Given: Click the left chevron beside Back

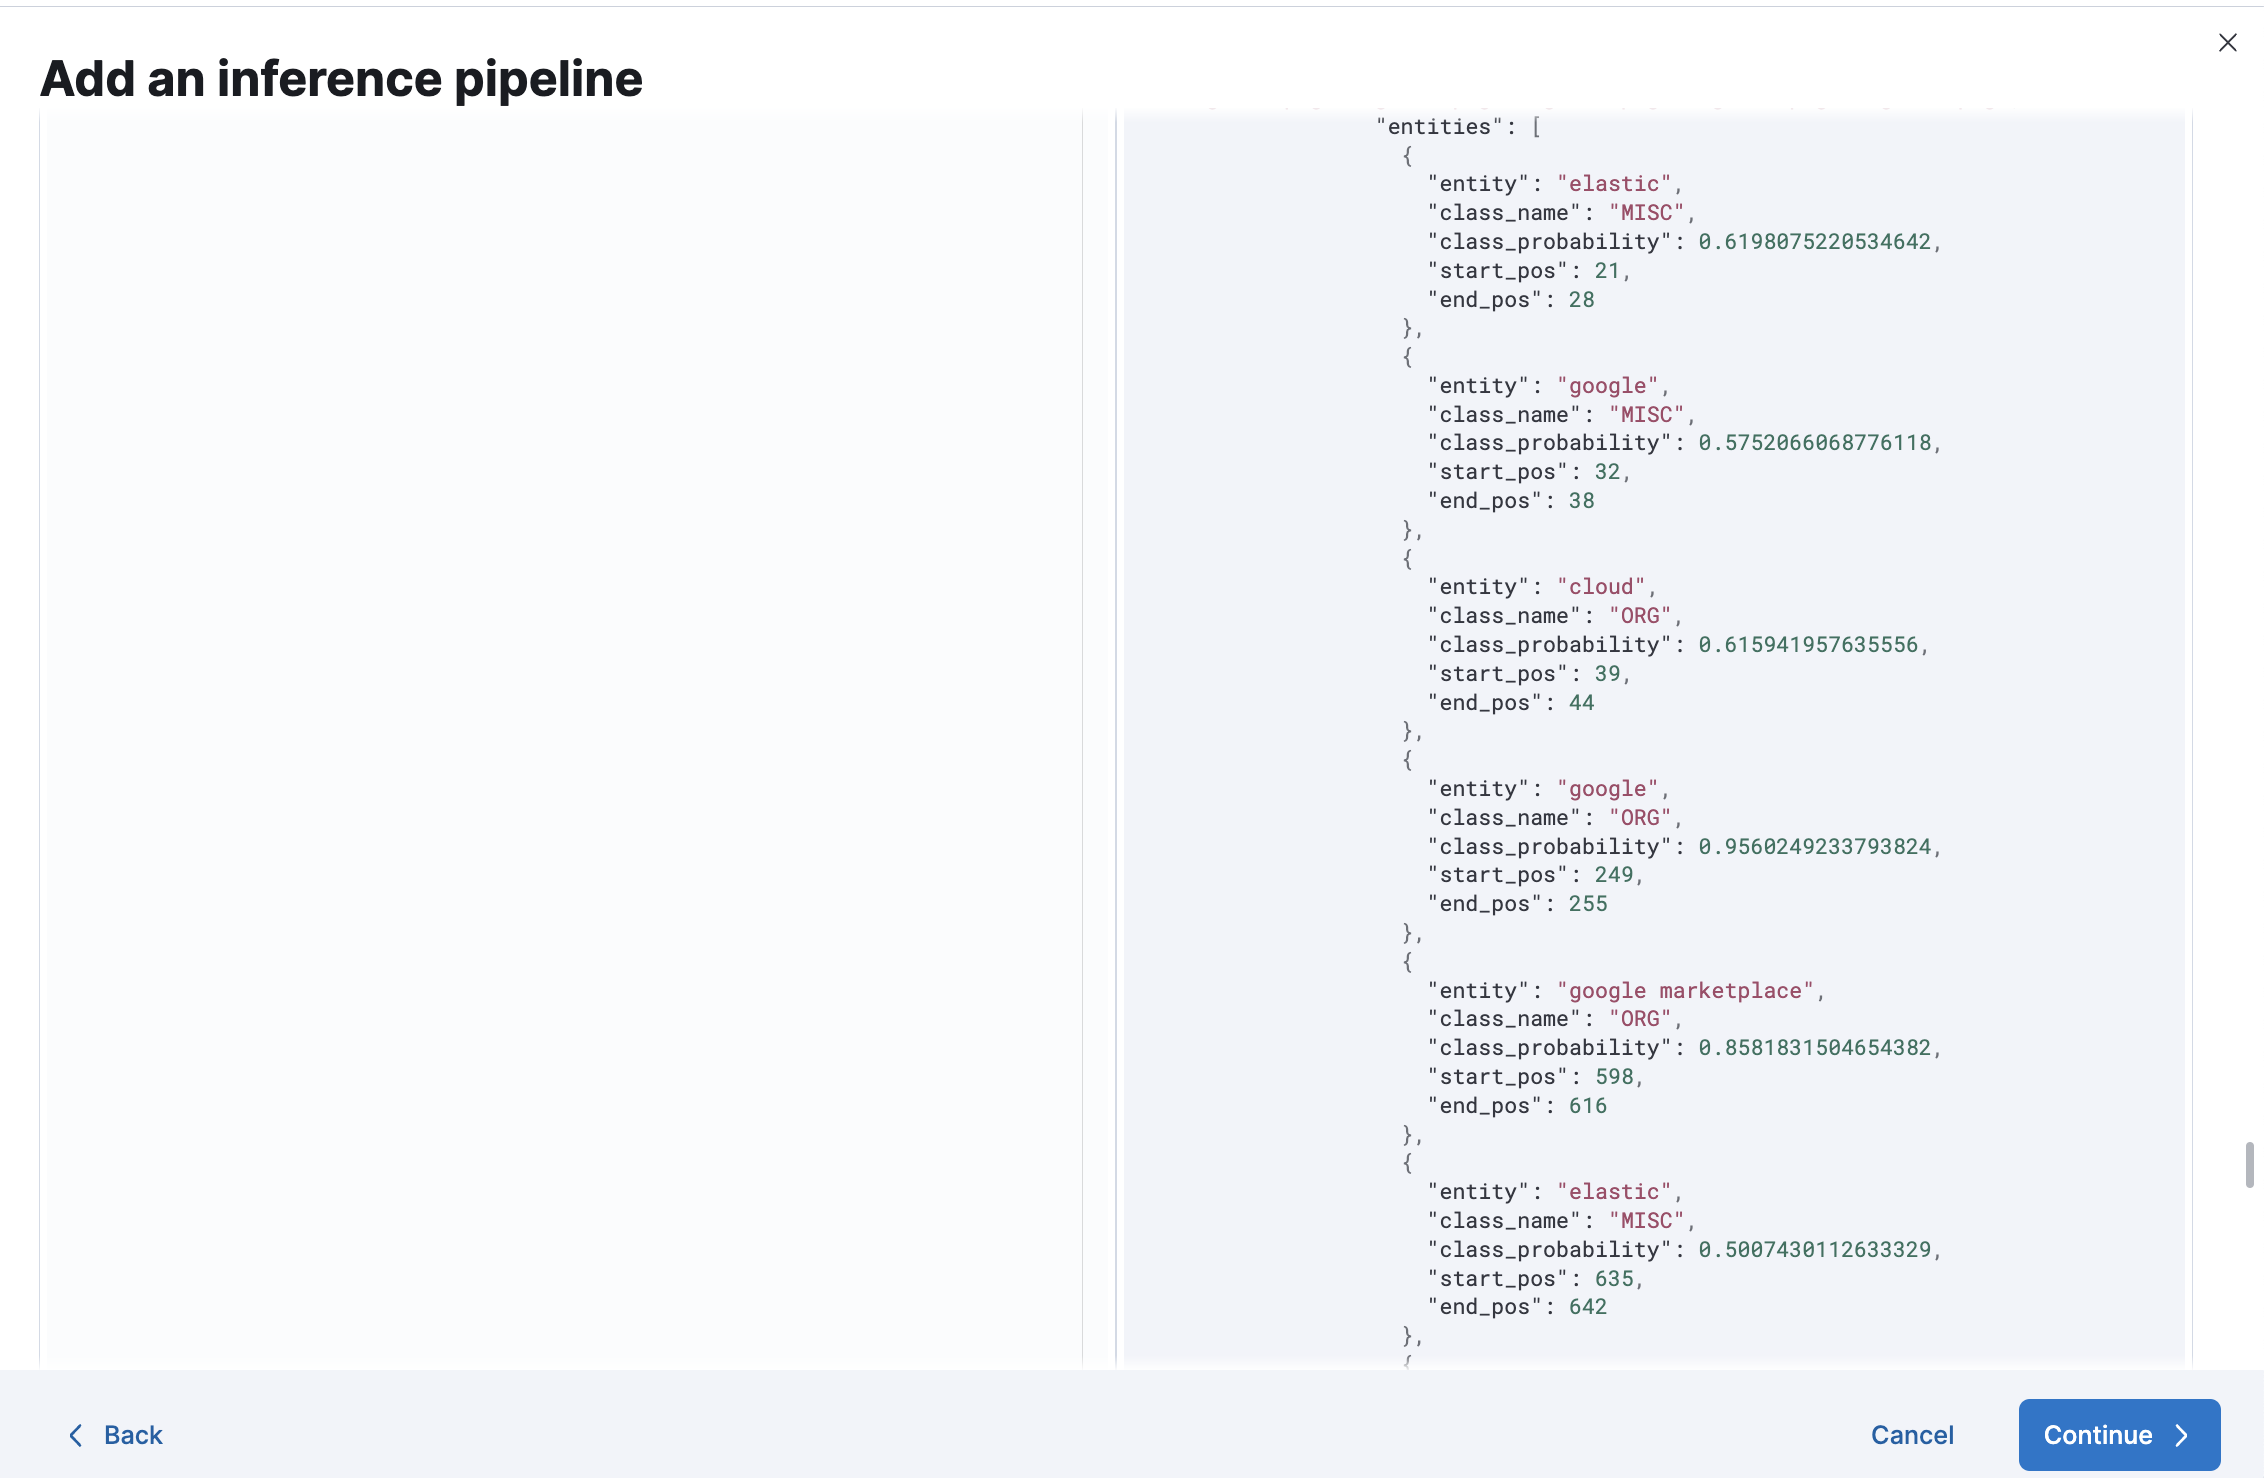Looking at the screenshot, I should pyautogui.click(x=76, y=1435).
